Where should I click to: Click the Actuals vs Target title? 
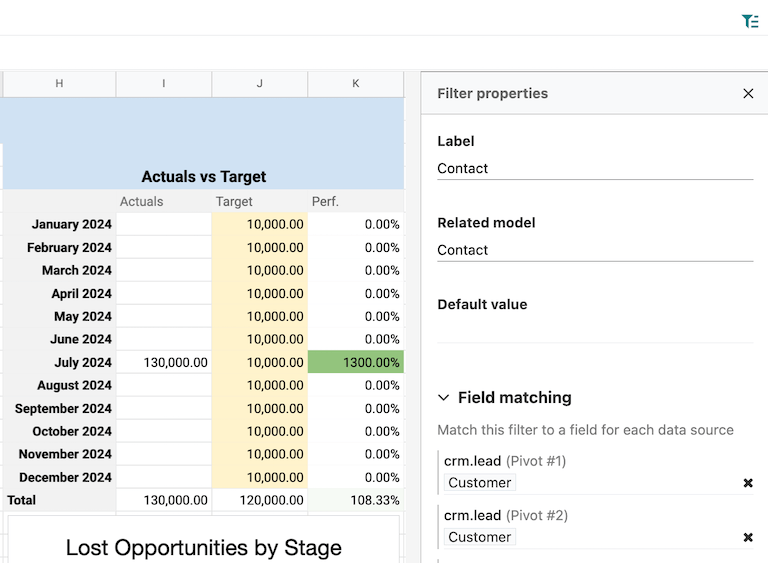[204, 177]
